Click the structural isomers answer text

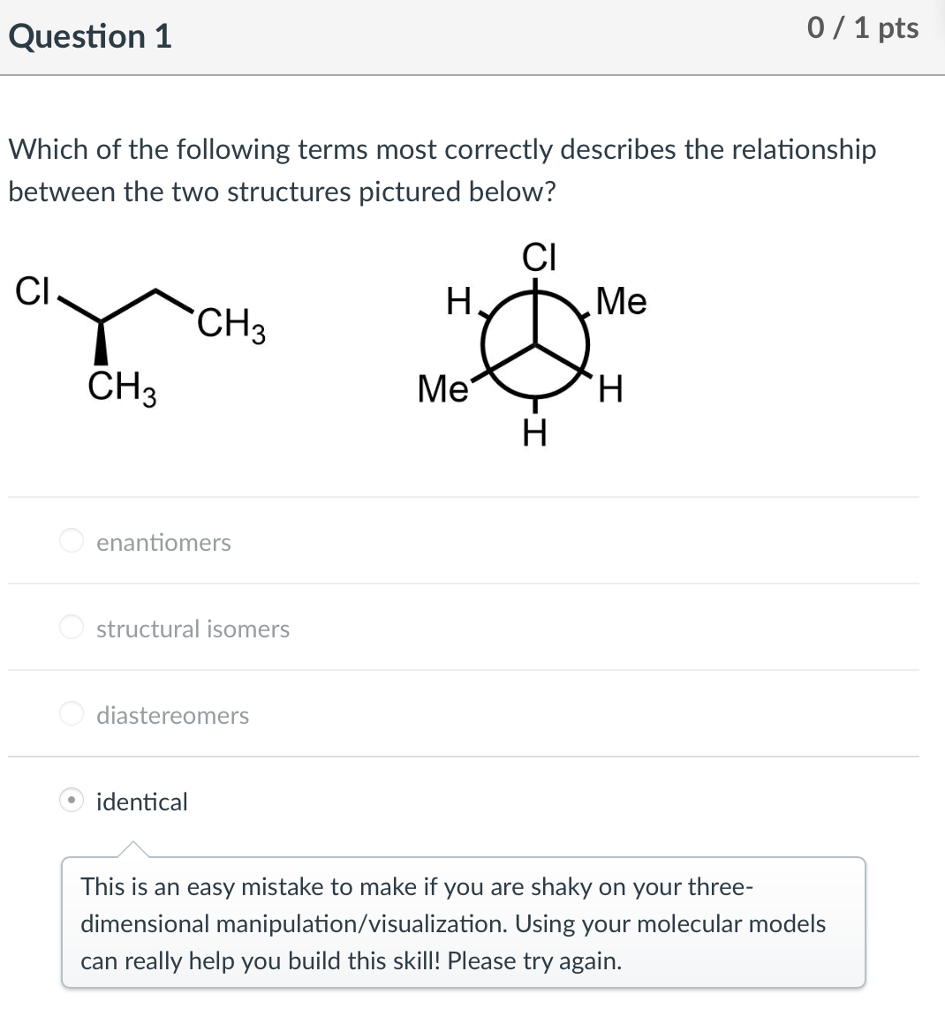click(x=193, y=628)
